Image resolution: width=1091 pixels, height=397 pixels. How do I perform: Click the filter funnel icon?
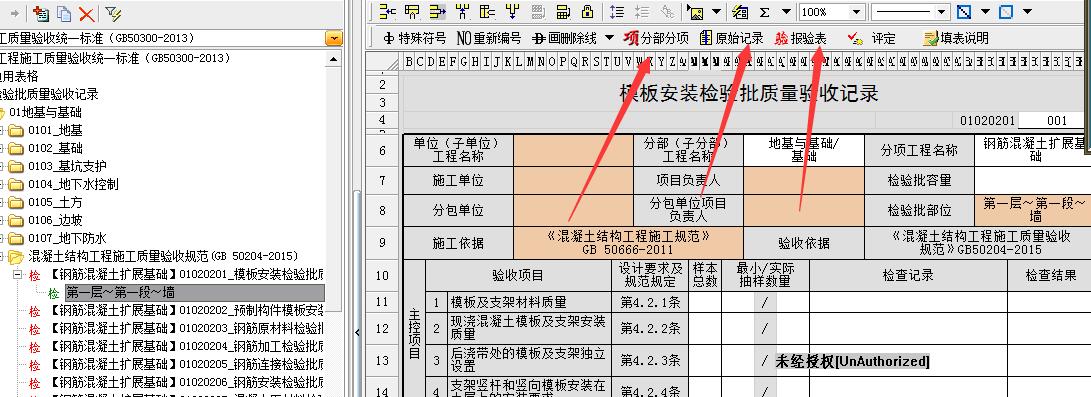click(113, 13)
